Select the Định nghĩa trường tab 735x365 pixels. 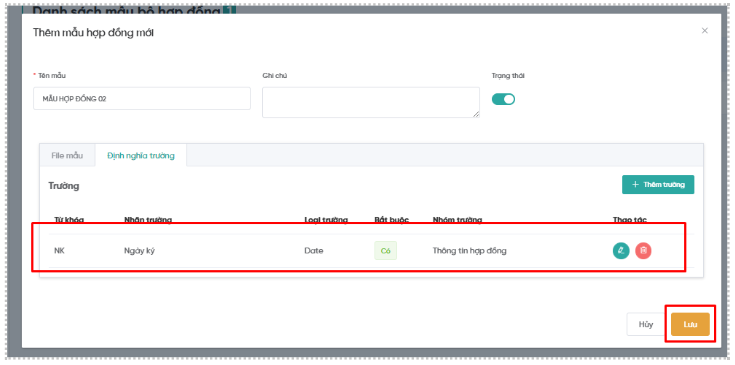click(141, 156)
